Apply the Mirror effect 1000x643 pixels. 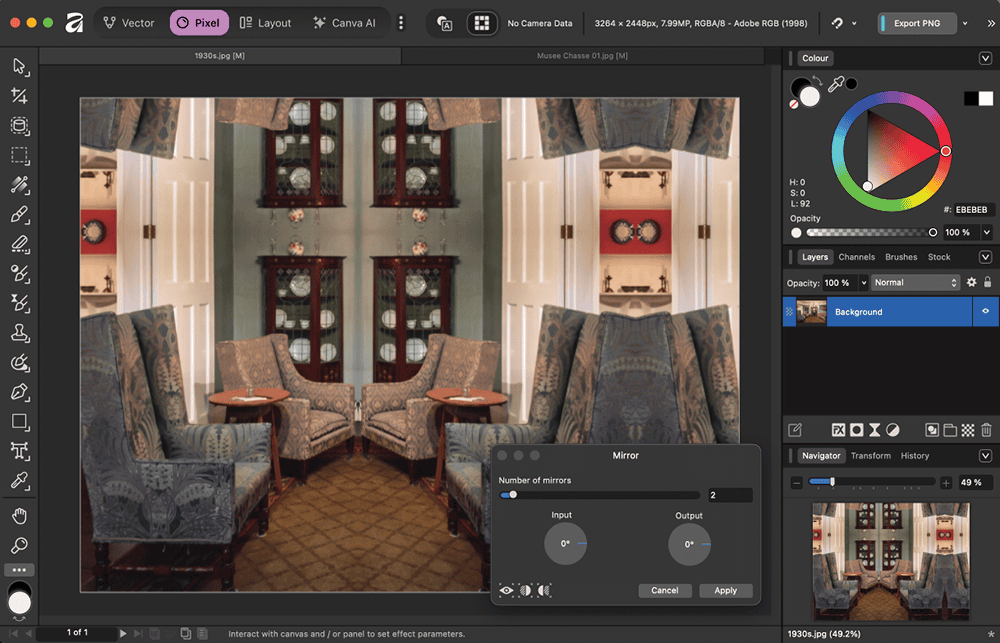click(x=725, y=591)
